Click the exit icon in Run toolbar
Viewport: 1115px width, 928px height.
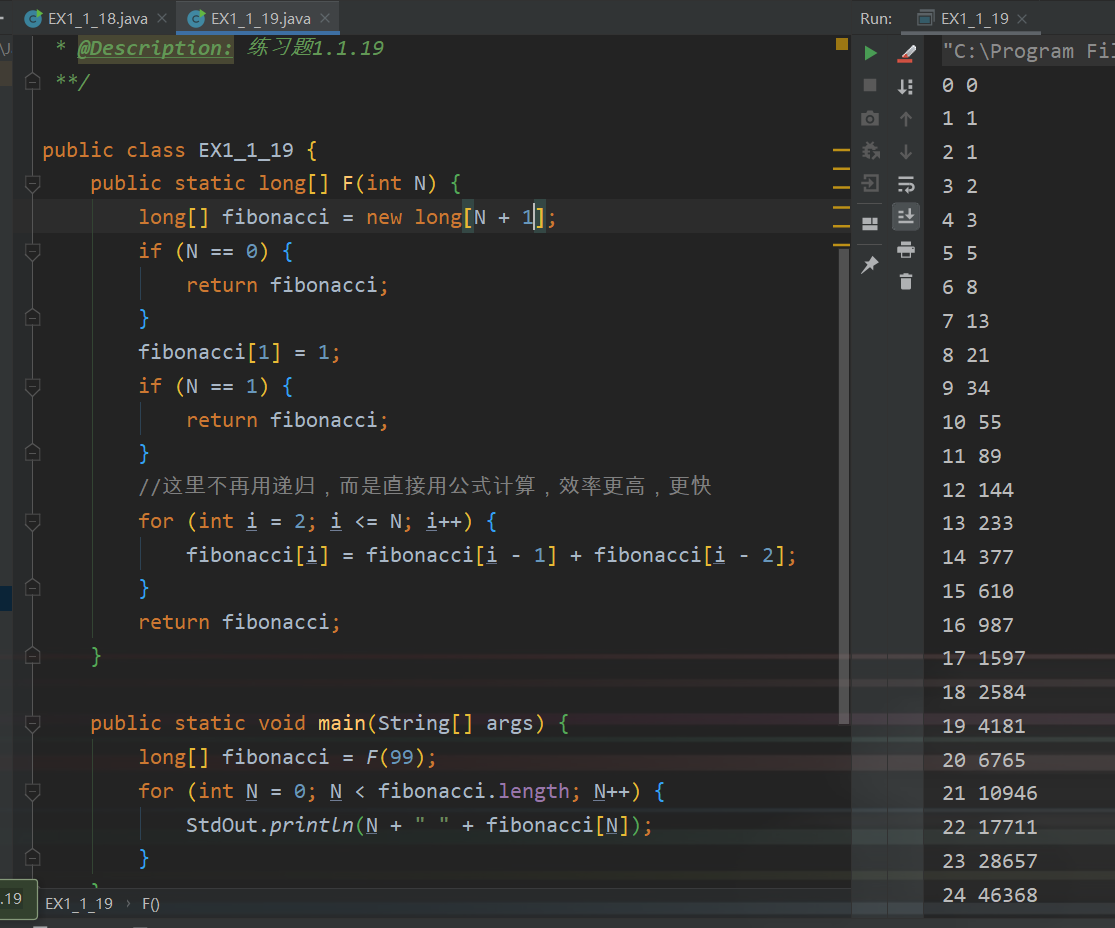click(x=870, y=184)
